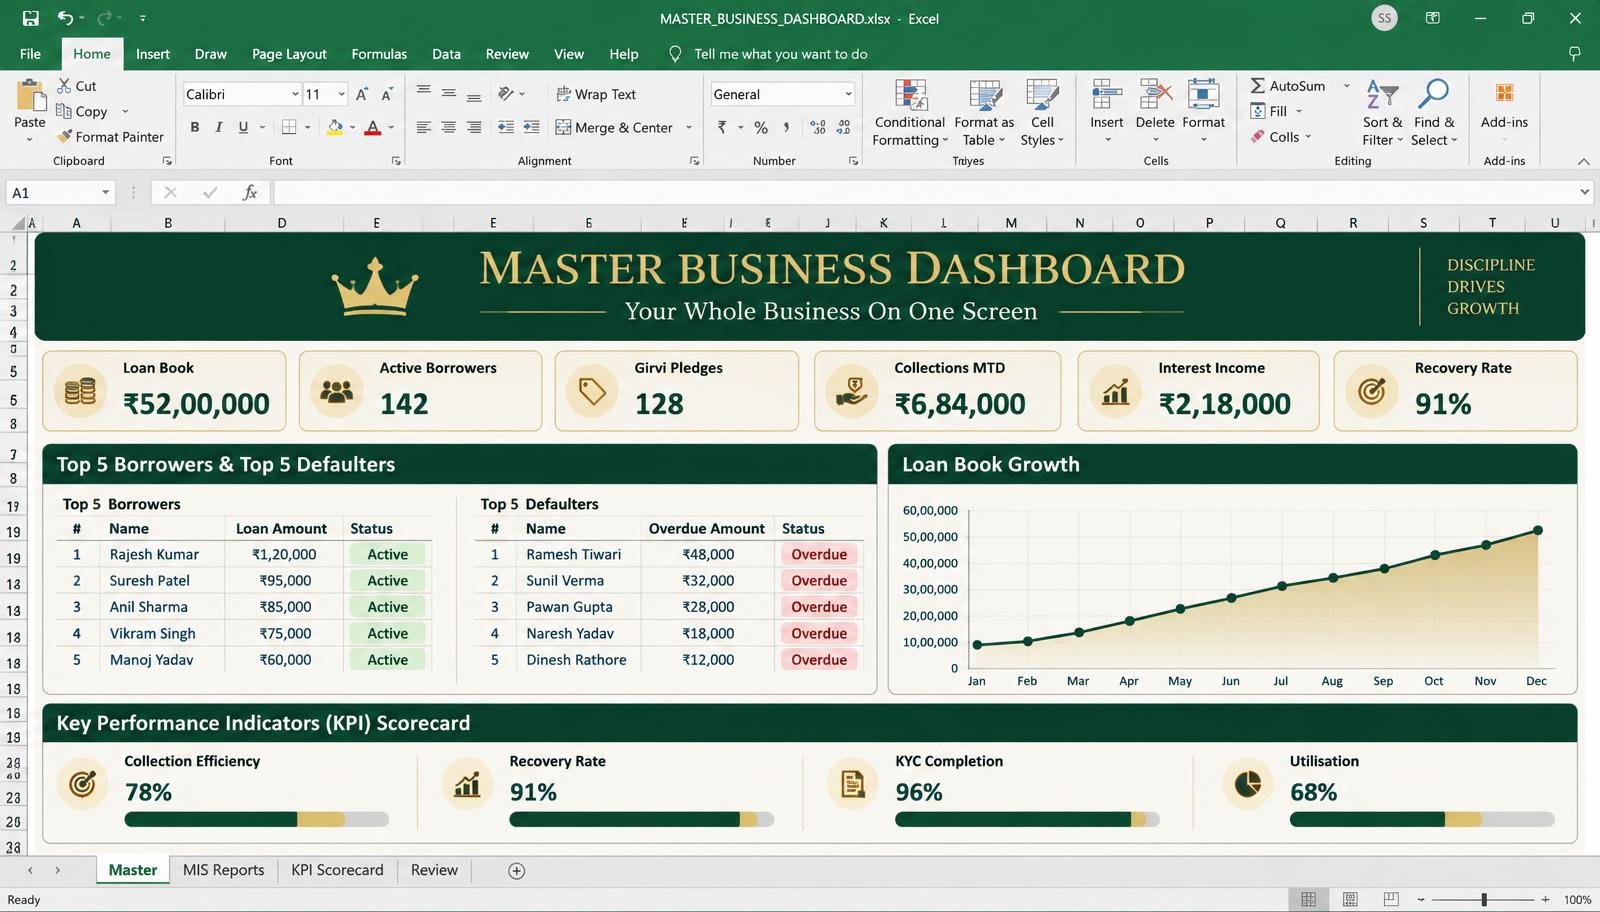Switch to Page Break Preview view
Viewport: 1600px width, 912px height.
[x=1391, y=899]
